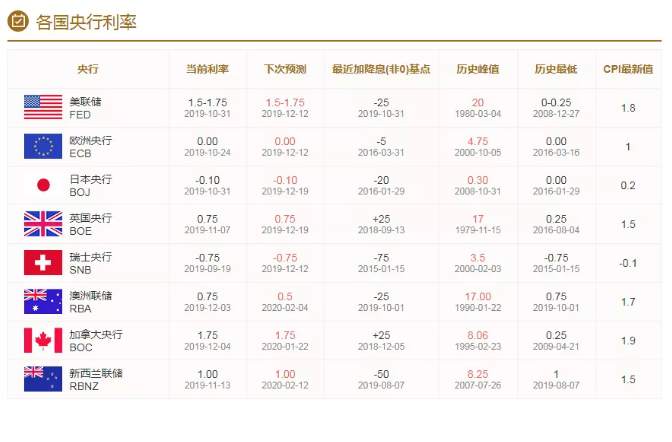Click BOE last change +25 dated 2018-09-13

click(x=381, y=224)
